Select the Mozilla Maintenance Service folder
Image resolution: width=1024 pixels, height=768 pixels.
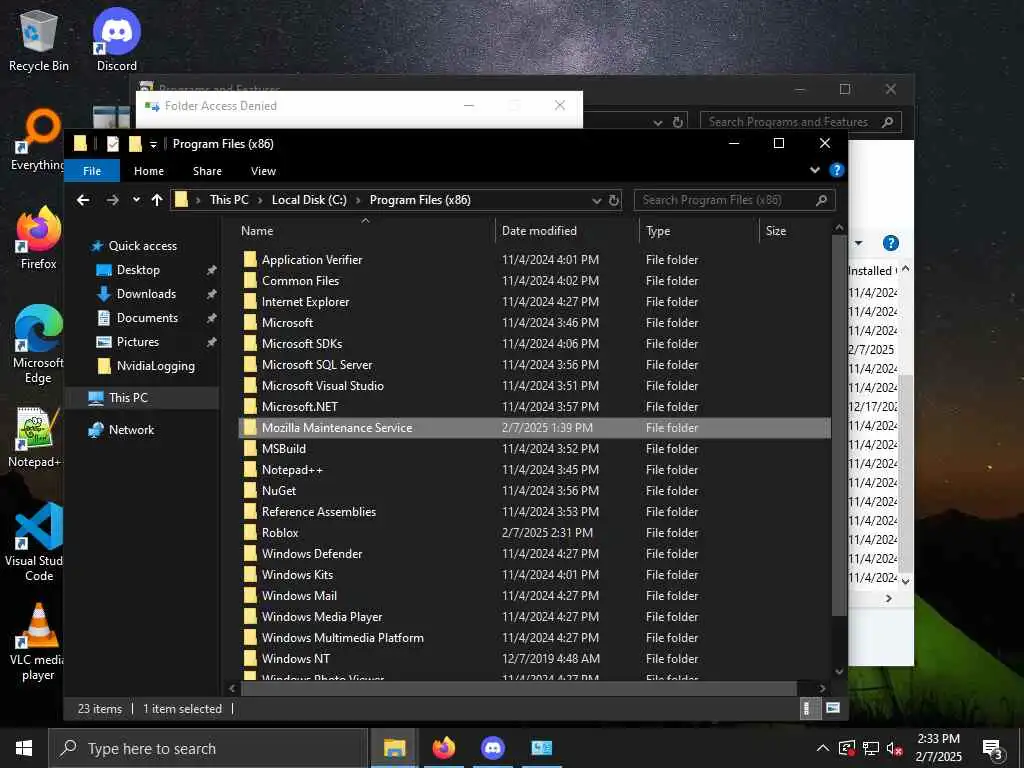point(535,428)
